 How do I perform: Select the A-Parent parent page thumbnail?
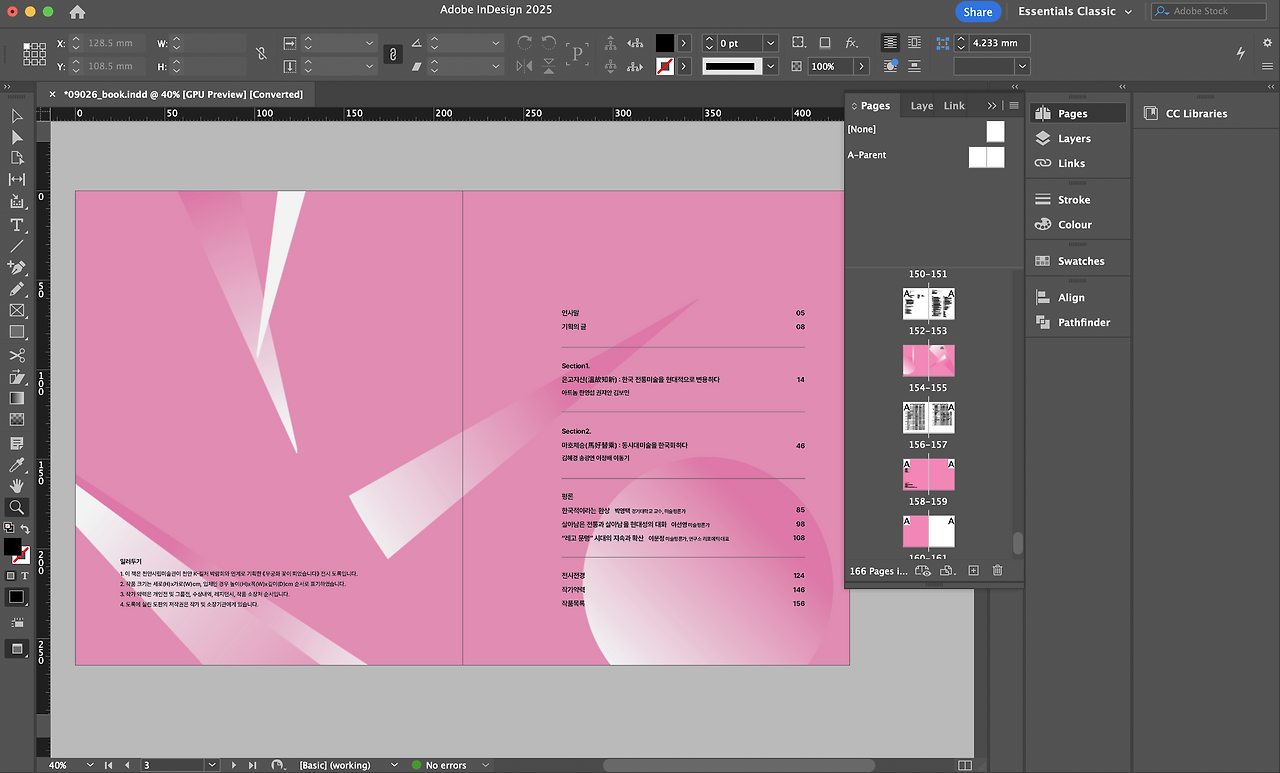click(986, 157)
